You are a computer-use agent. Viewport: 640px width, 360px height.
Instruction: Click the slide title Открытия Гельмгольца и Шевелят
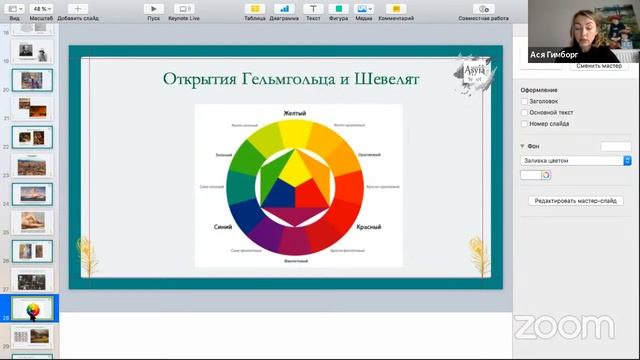coord(291,79)
